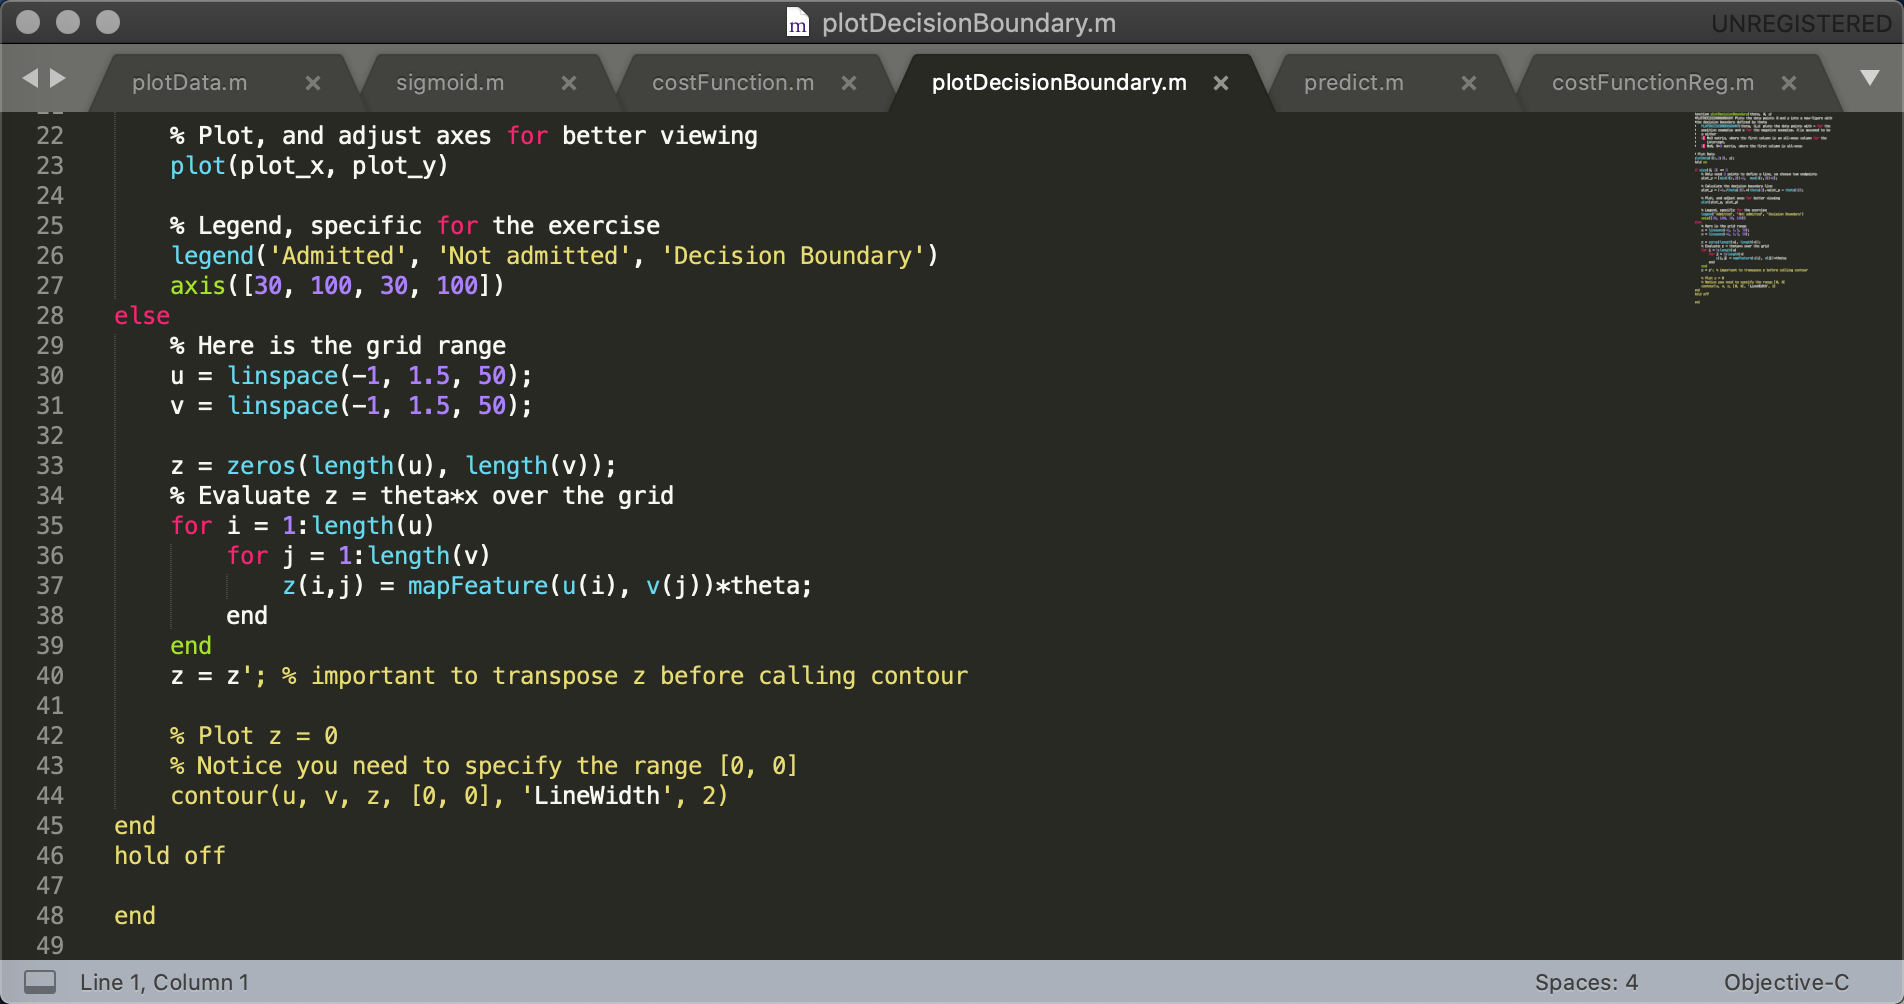1904x1004 pixels.
Task: Click the minimap code overview
Action: point(1763,208)
